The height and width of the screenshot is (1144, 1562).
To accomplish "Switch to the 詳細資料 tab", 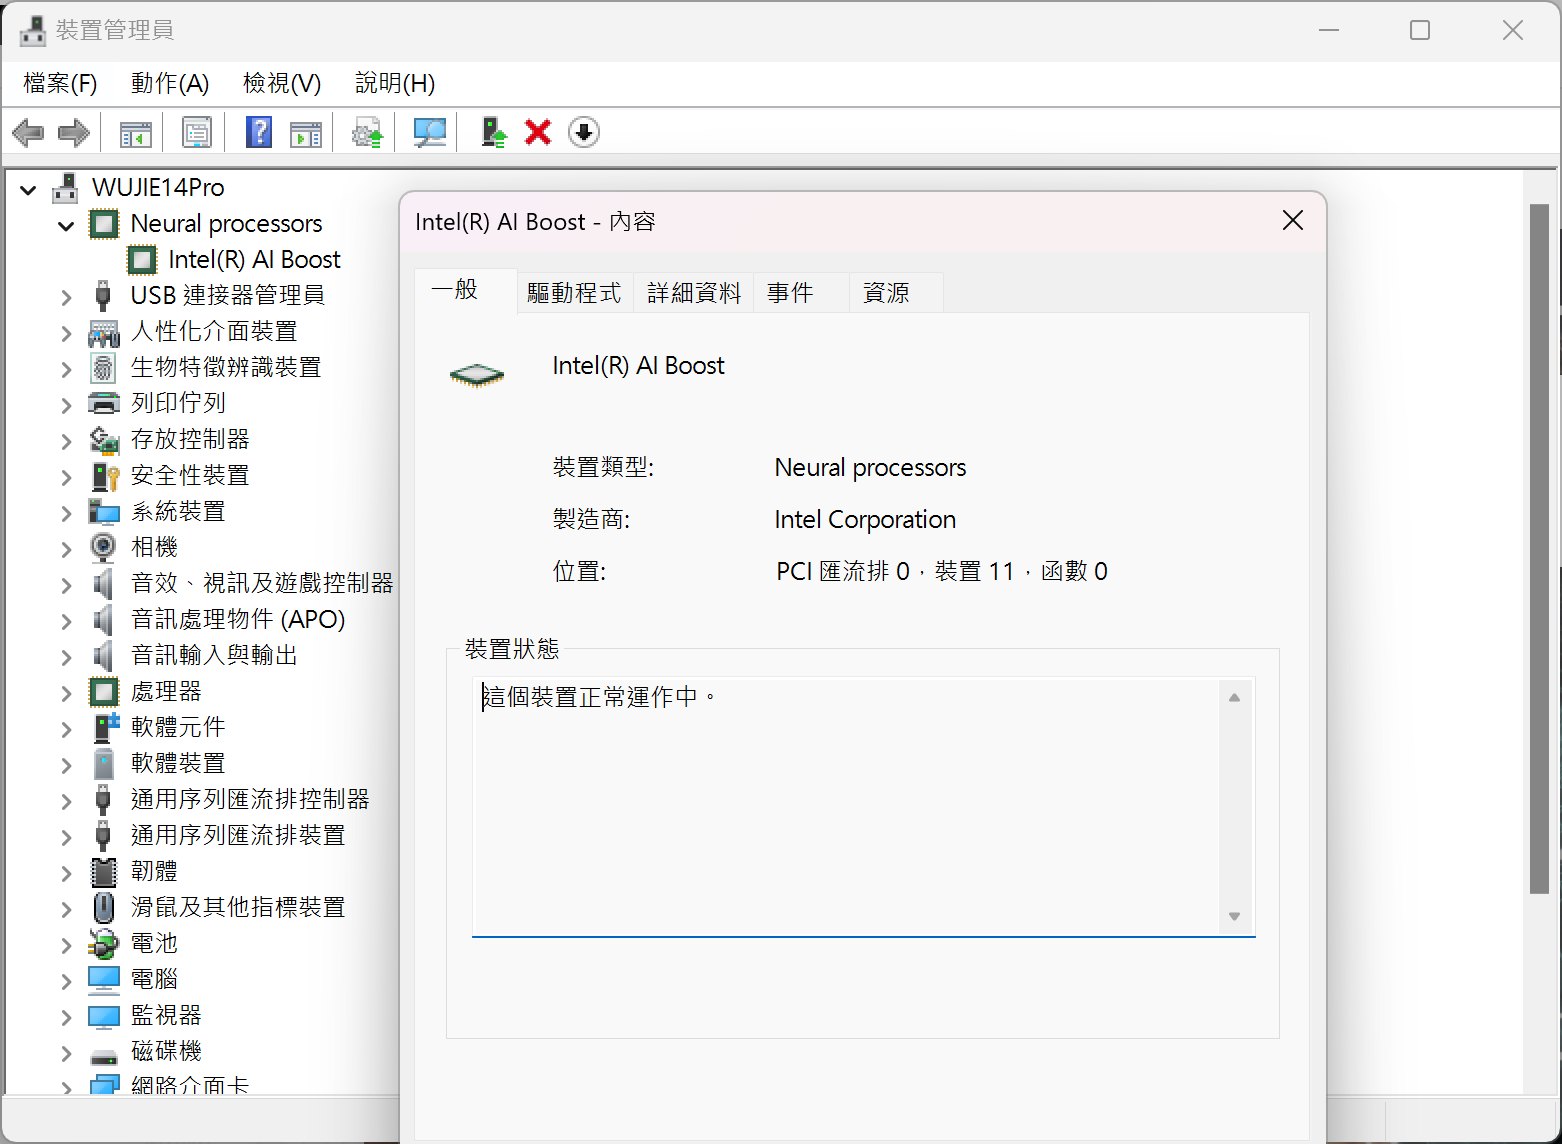I will click(x=694, y=293).
